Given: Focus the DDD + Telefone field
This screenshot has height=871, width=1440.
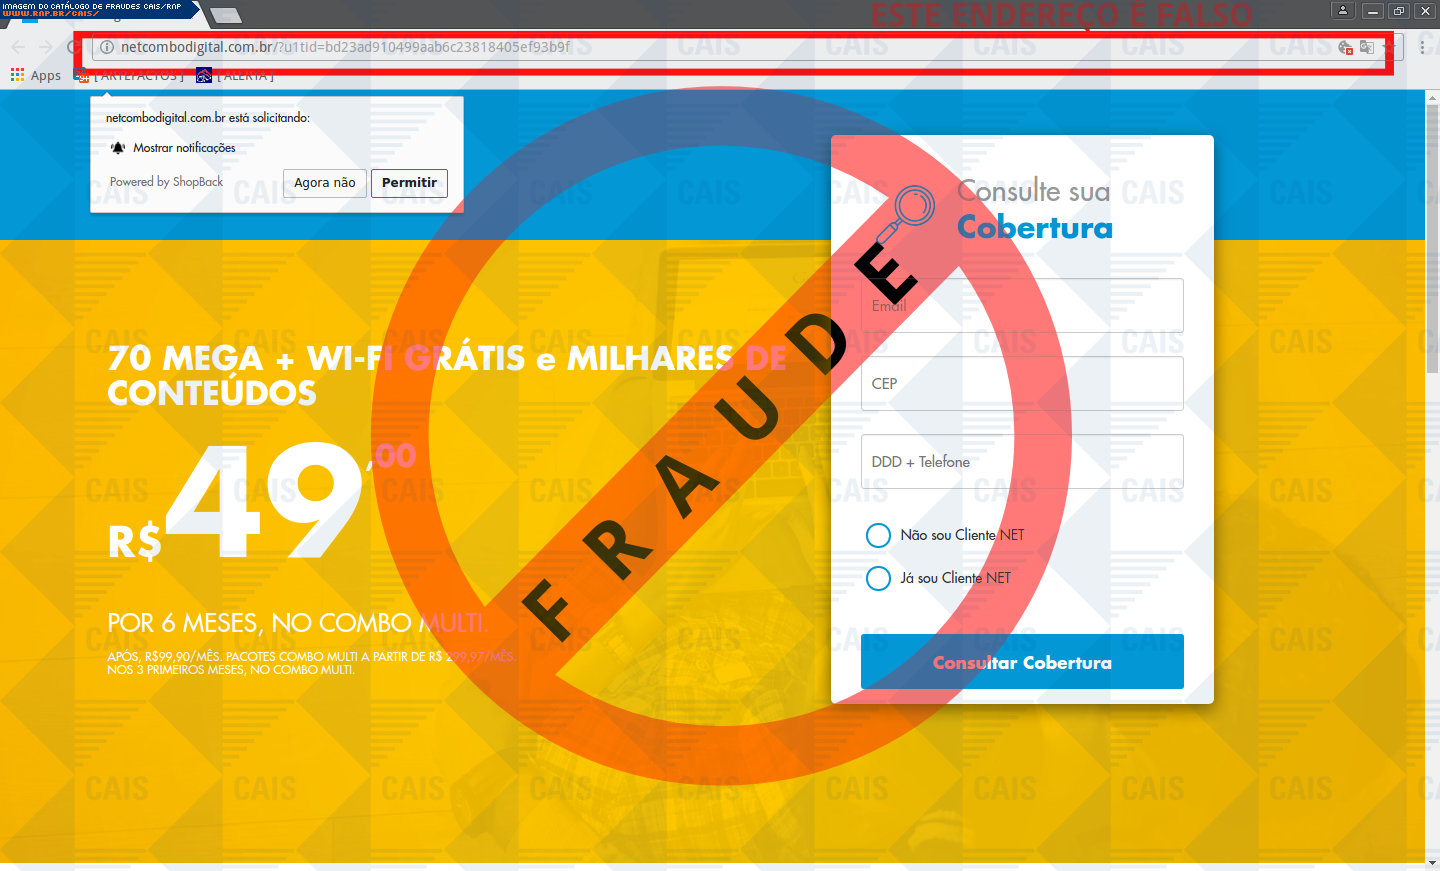Looking at the screenshot, I should pos(1022,461).
